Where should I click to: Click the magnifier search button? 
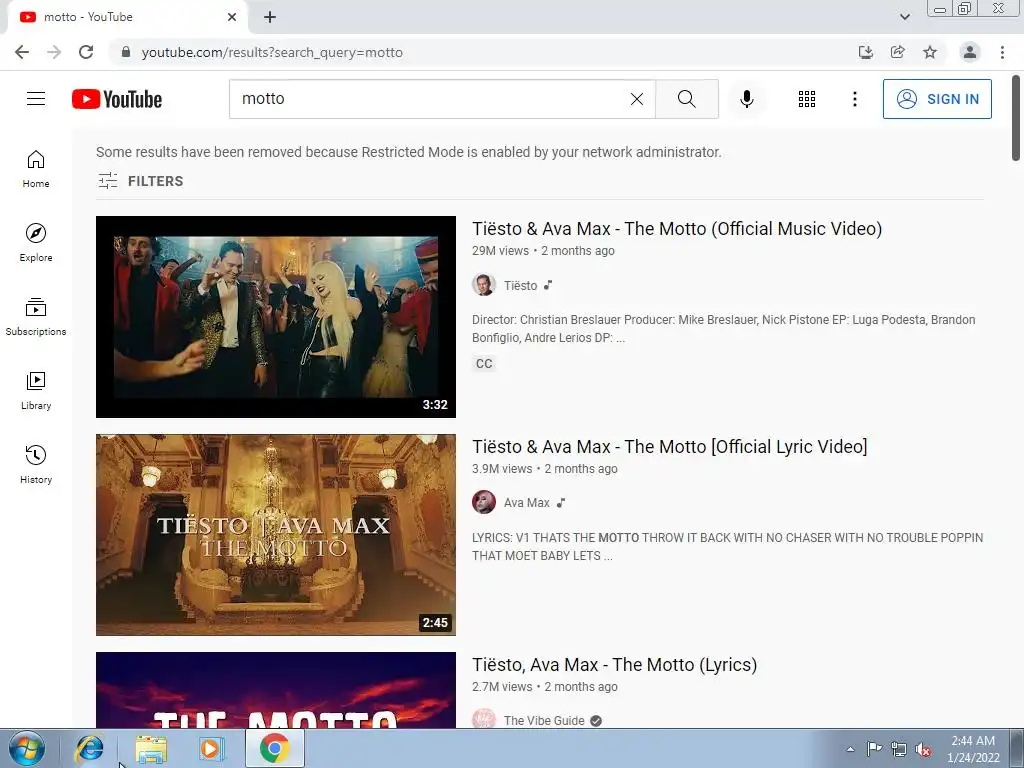[686, 99]
